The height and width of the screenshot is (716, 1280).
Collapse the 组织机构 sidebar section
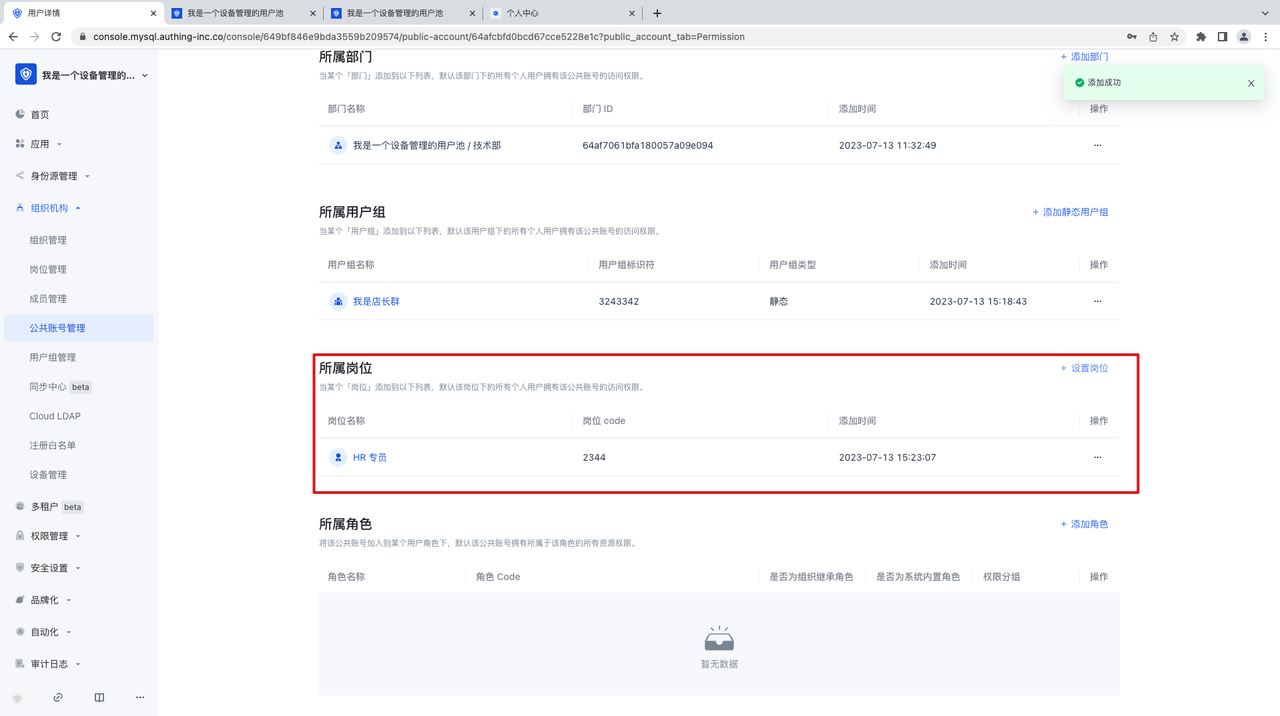pyautogui.click(x=49, y=208)
